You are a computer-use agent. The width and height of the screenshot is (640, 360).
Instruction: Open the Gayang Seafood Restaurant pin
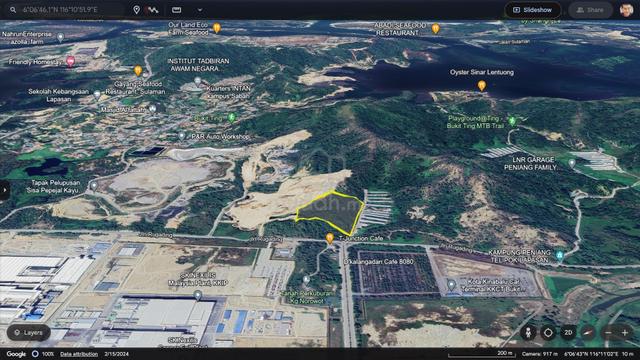coord(138,71)
